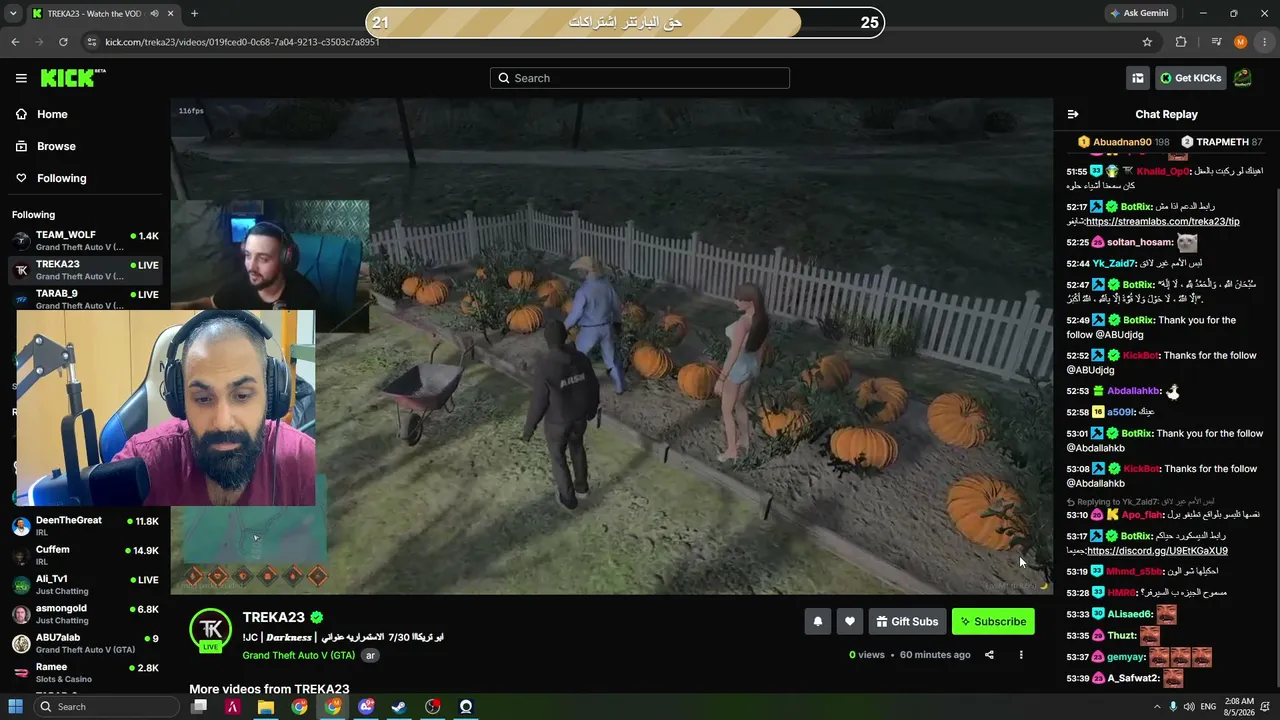Open the Ramee Slots & Casino channel
The image size is (1280, 720).
pos(85,673)
